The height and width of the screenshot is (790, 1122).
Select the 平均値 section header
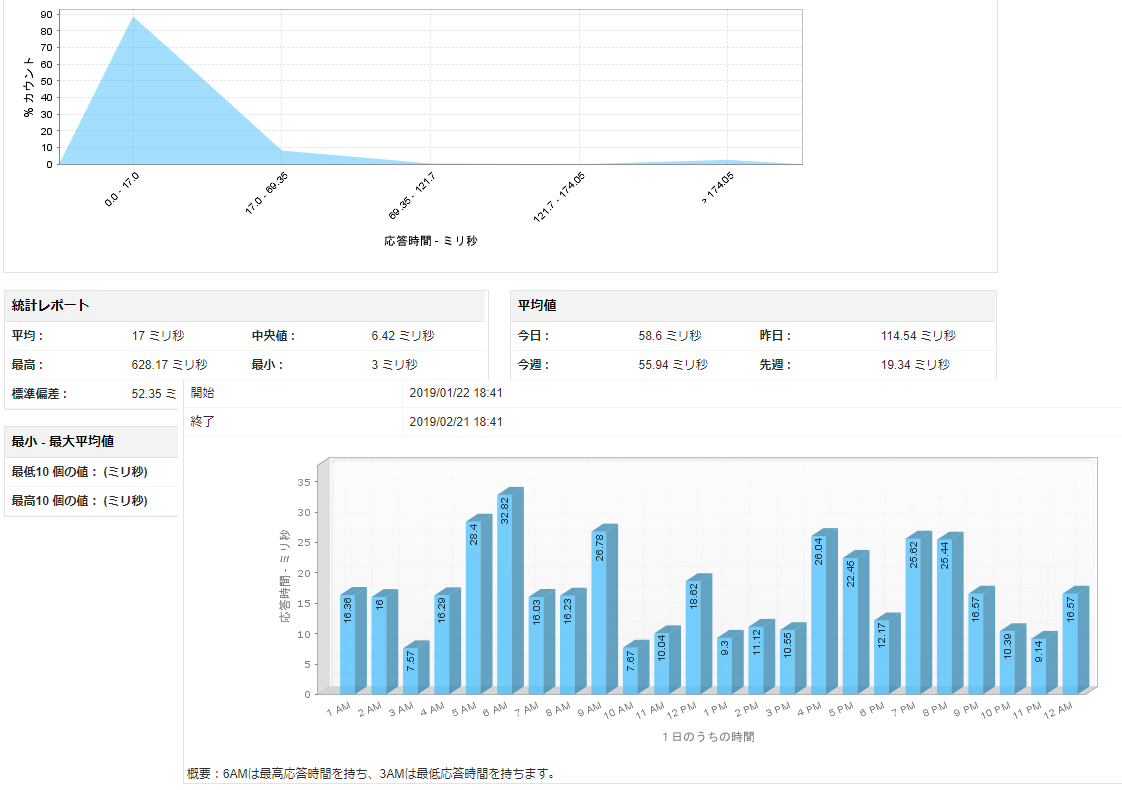pos(753,306)
